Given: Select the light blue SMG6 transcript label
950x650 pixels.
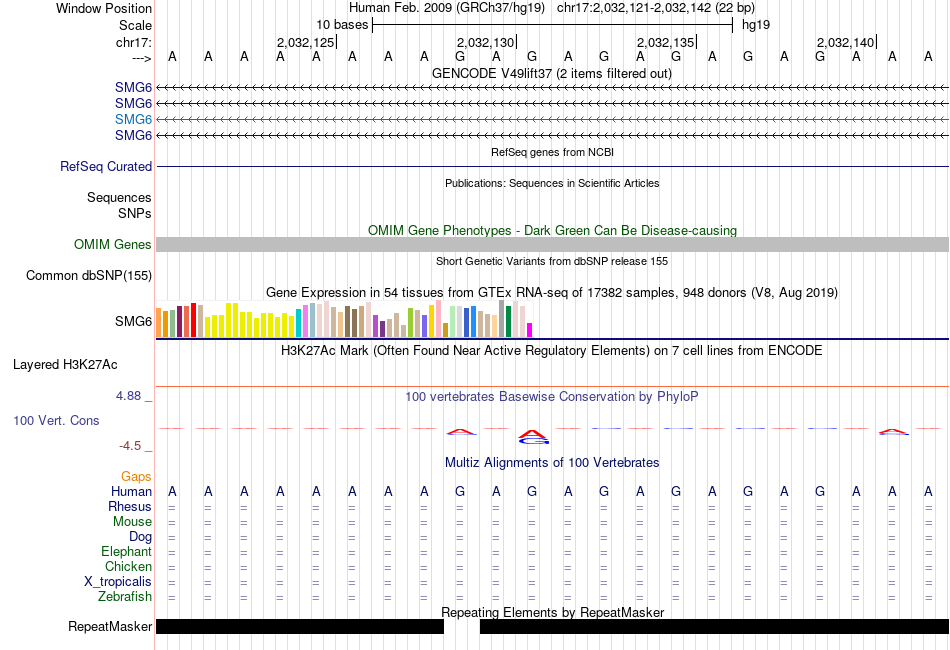Looking at the screenshot, I should click(x=133, y=119).
